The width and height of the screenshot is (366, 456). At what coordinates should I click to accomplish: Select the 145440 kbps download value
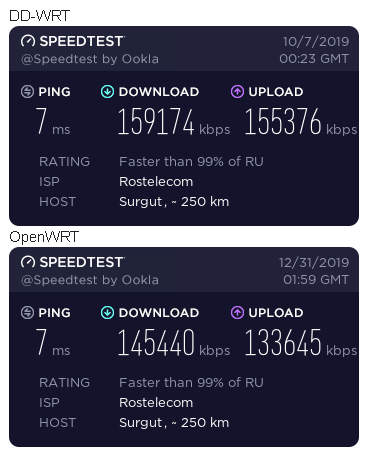pyautogui.click(x=174, y=342)
